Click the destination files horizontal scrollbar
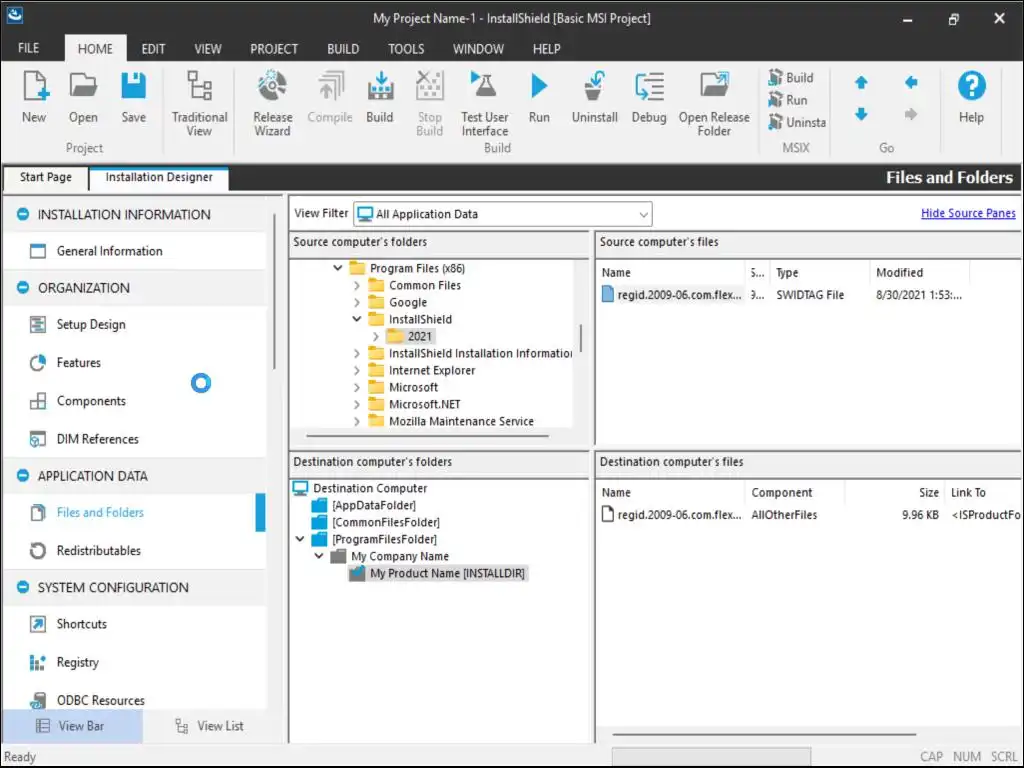The height and width of the screenshot is (768, 1024). [764, 734]
